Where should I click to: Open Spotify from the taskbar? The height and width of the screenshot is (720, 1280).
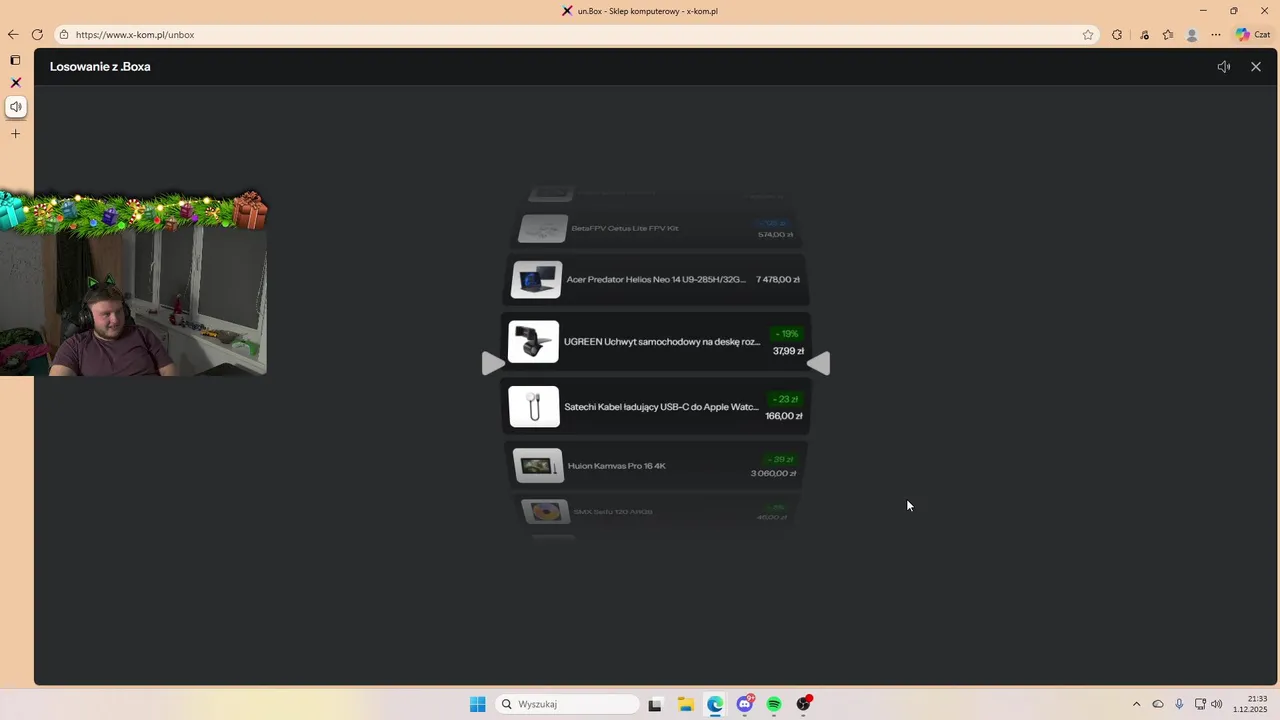pyautogui.click(x=774, y=704)
